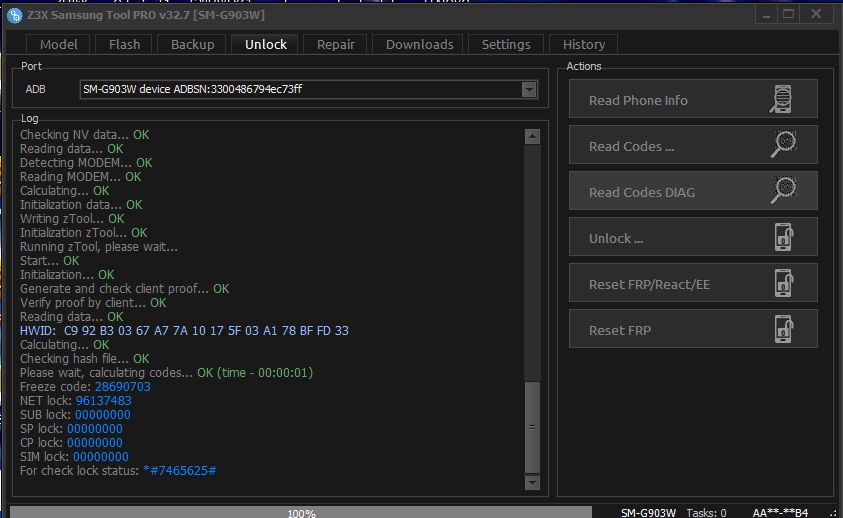Viewport: 843px width, 518px height.
Task: Click the Read Phone Info button label
Action: pyautogui.click(x=638, y=101)
